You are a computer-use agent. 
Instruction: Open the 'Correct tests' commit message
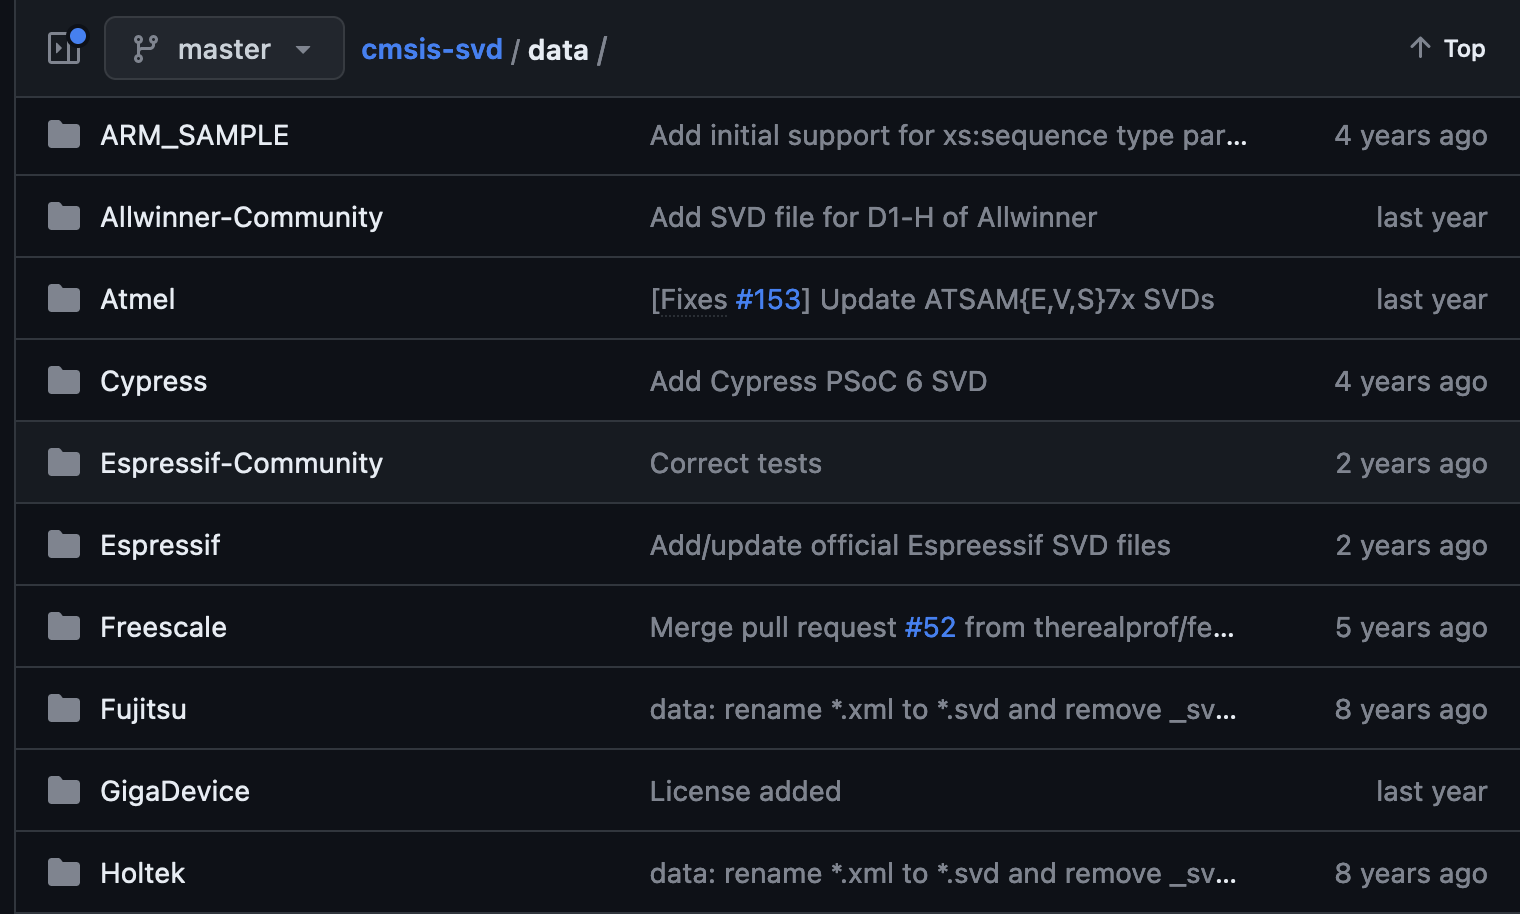(x=735, y=463)
